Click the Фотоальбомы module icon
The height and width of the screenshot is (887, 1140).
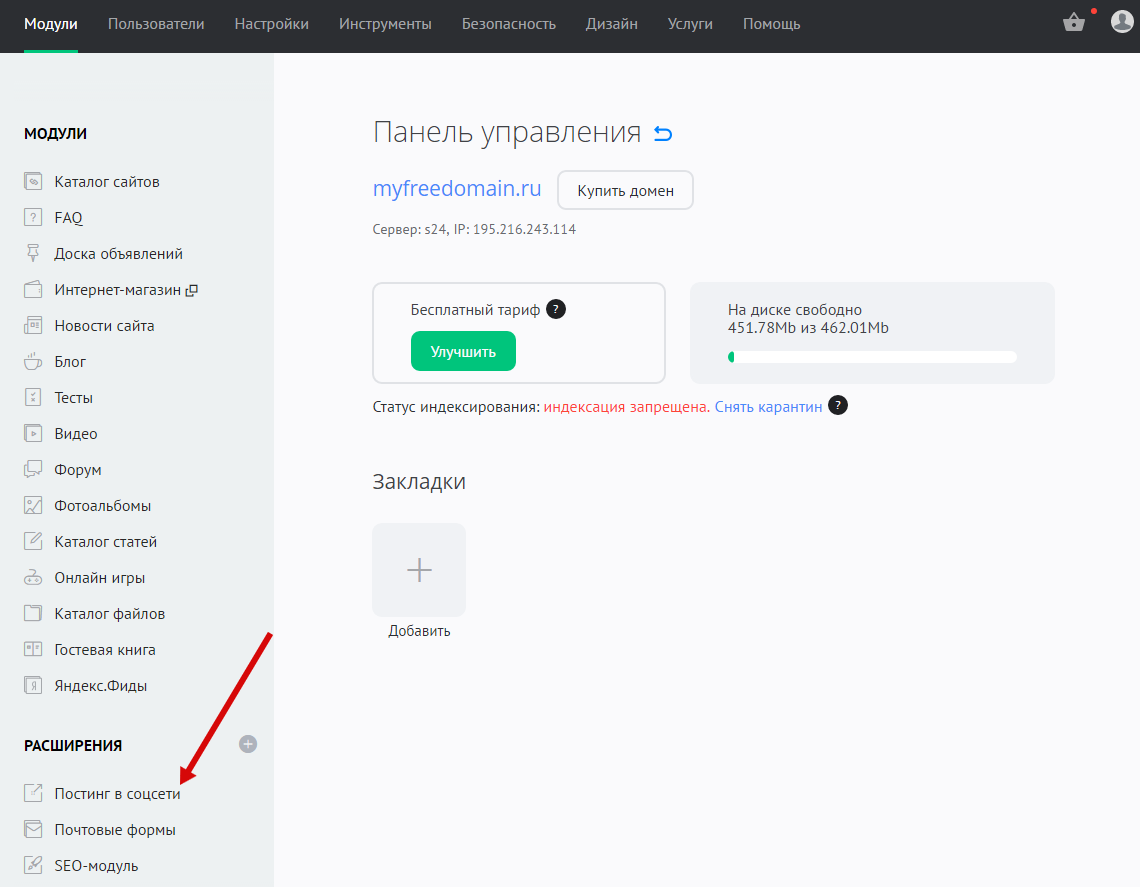[34, 506]
